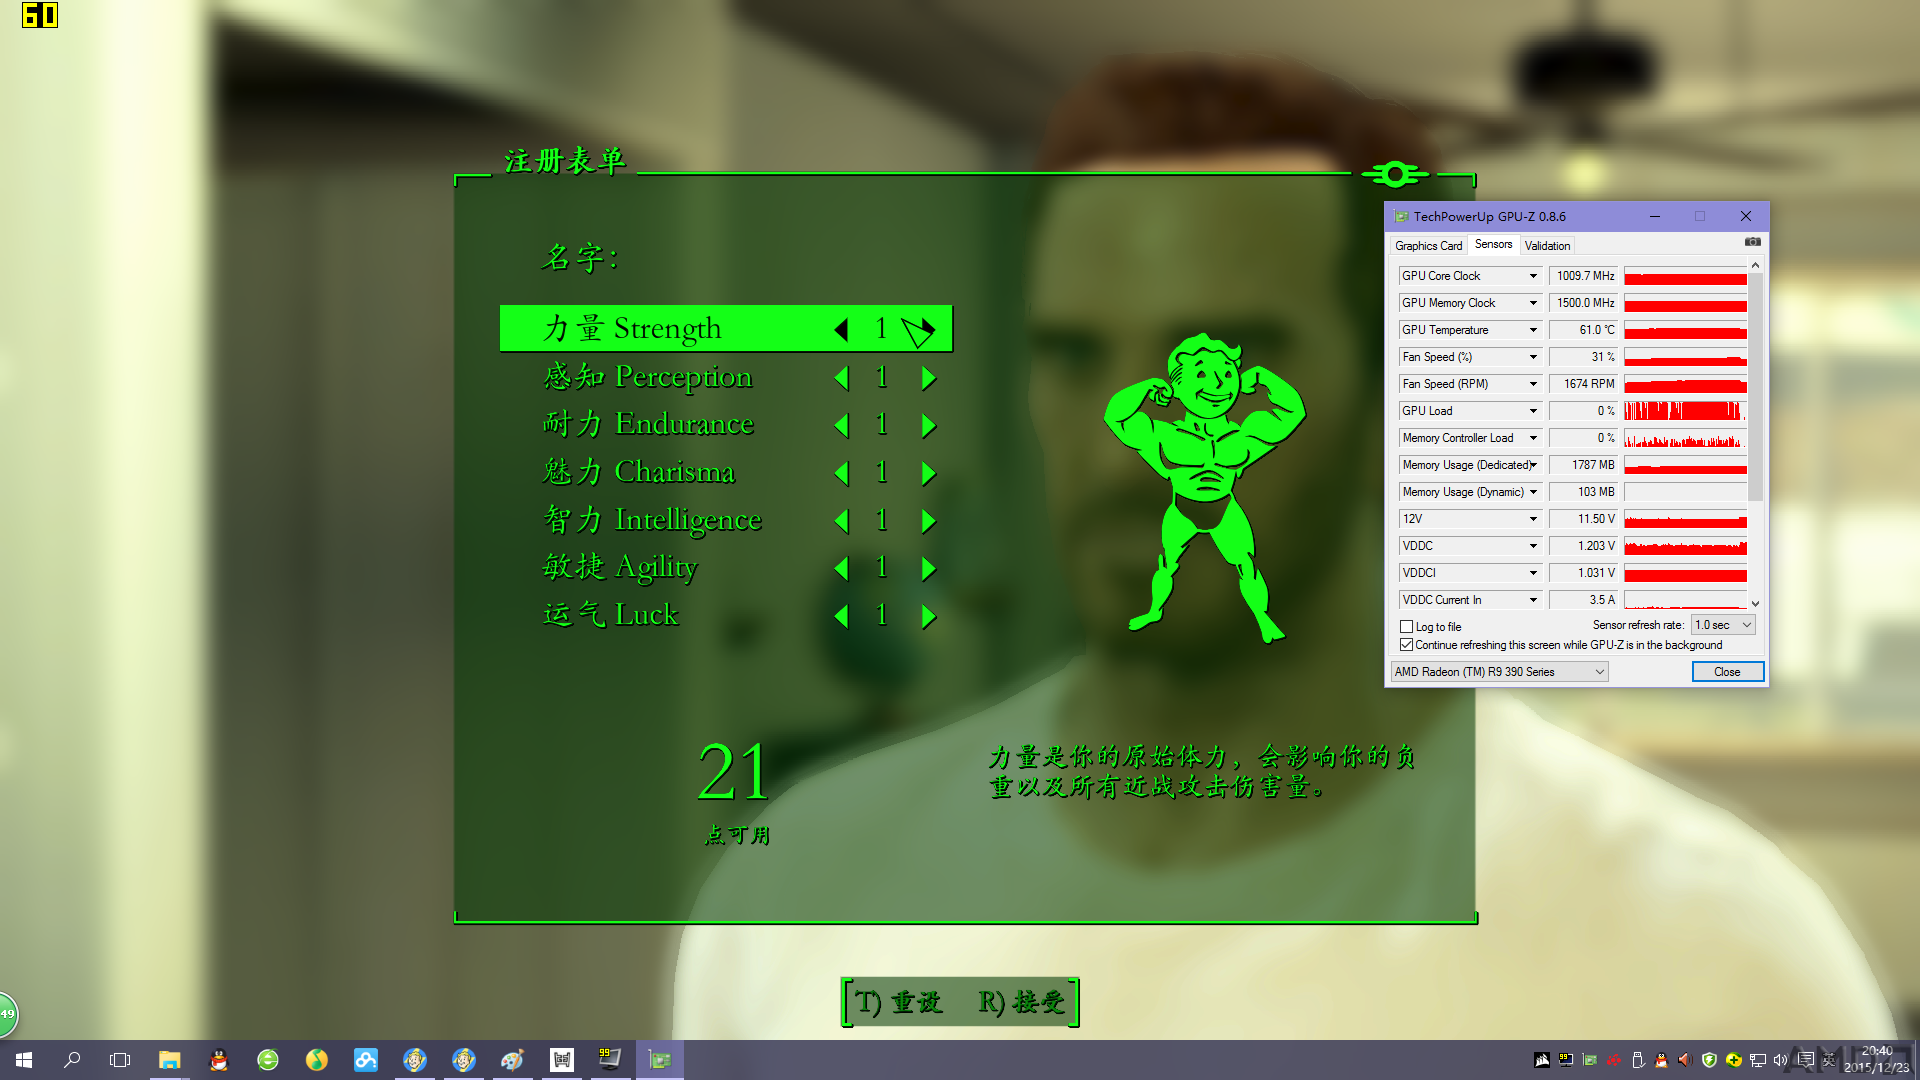Expand the 12V sensor dropdown
The image size is (1920, 1080).
click(1532, 519)
